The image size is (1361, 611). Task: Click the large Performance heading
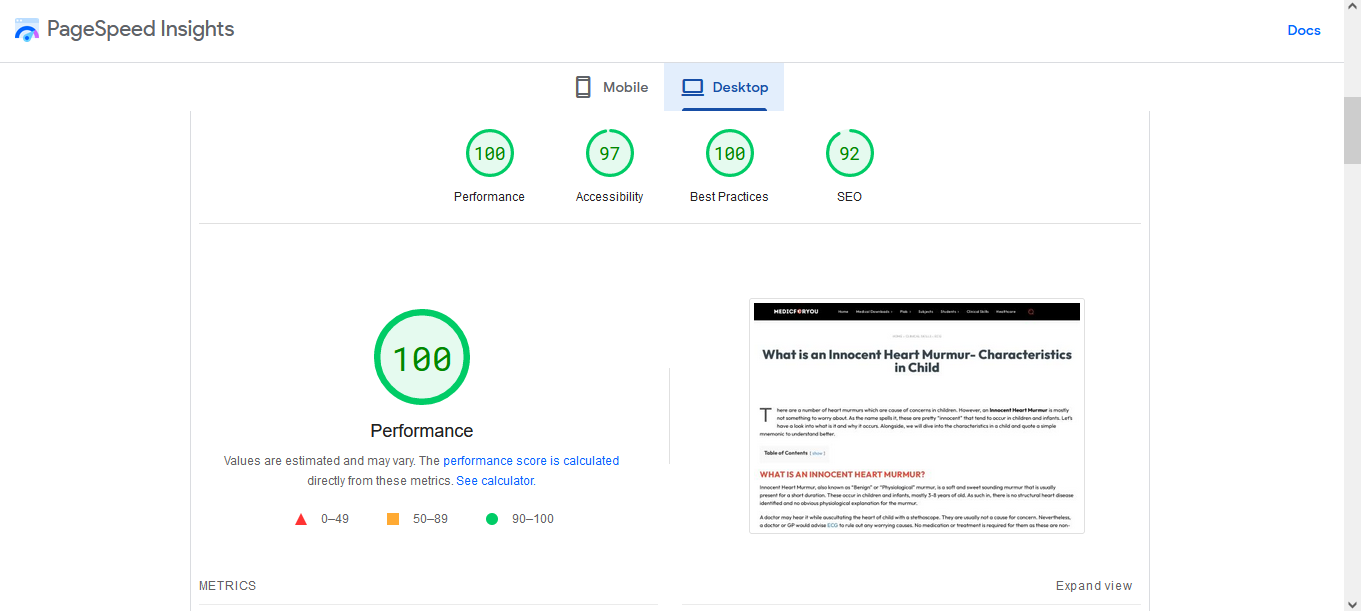click(422, 431)
